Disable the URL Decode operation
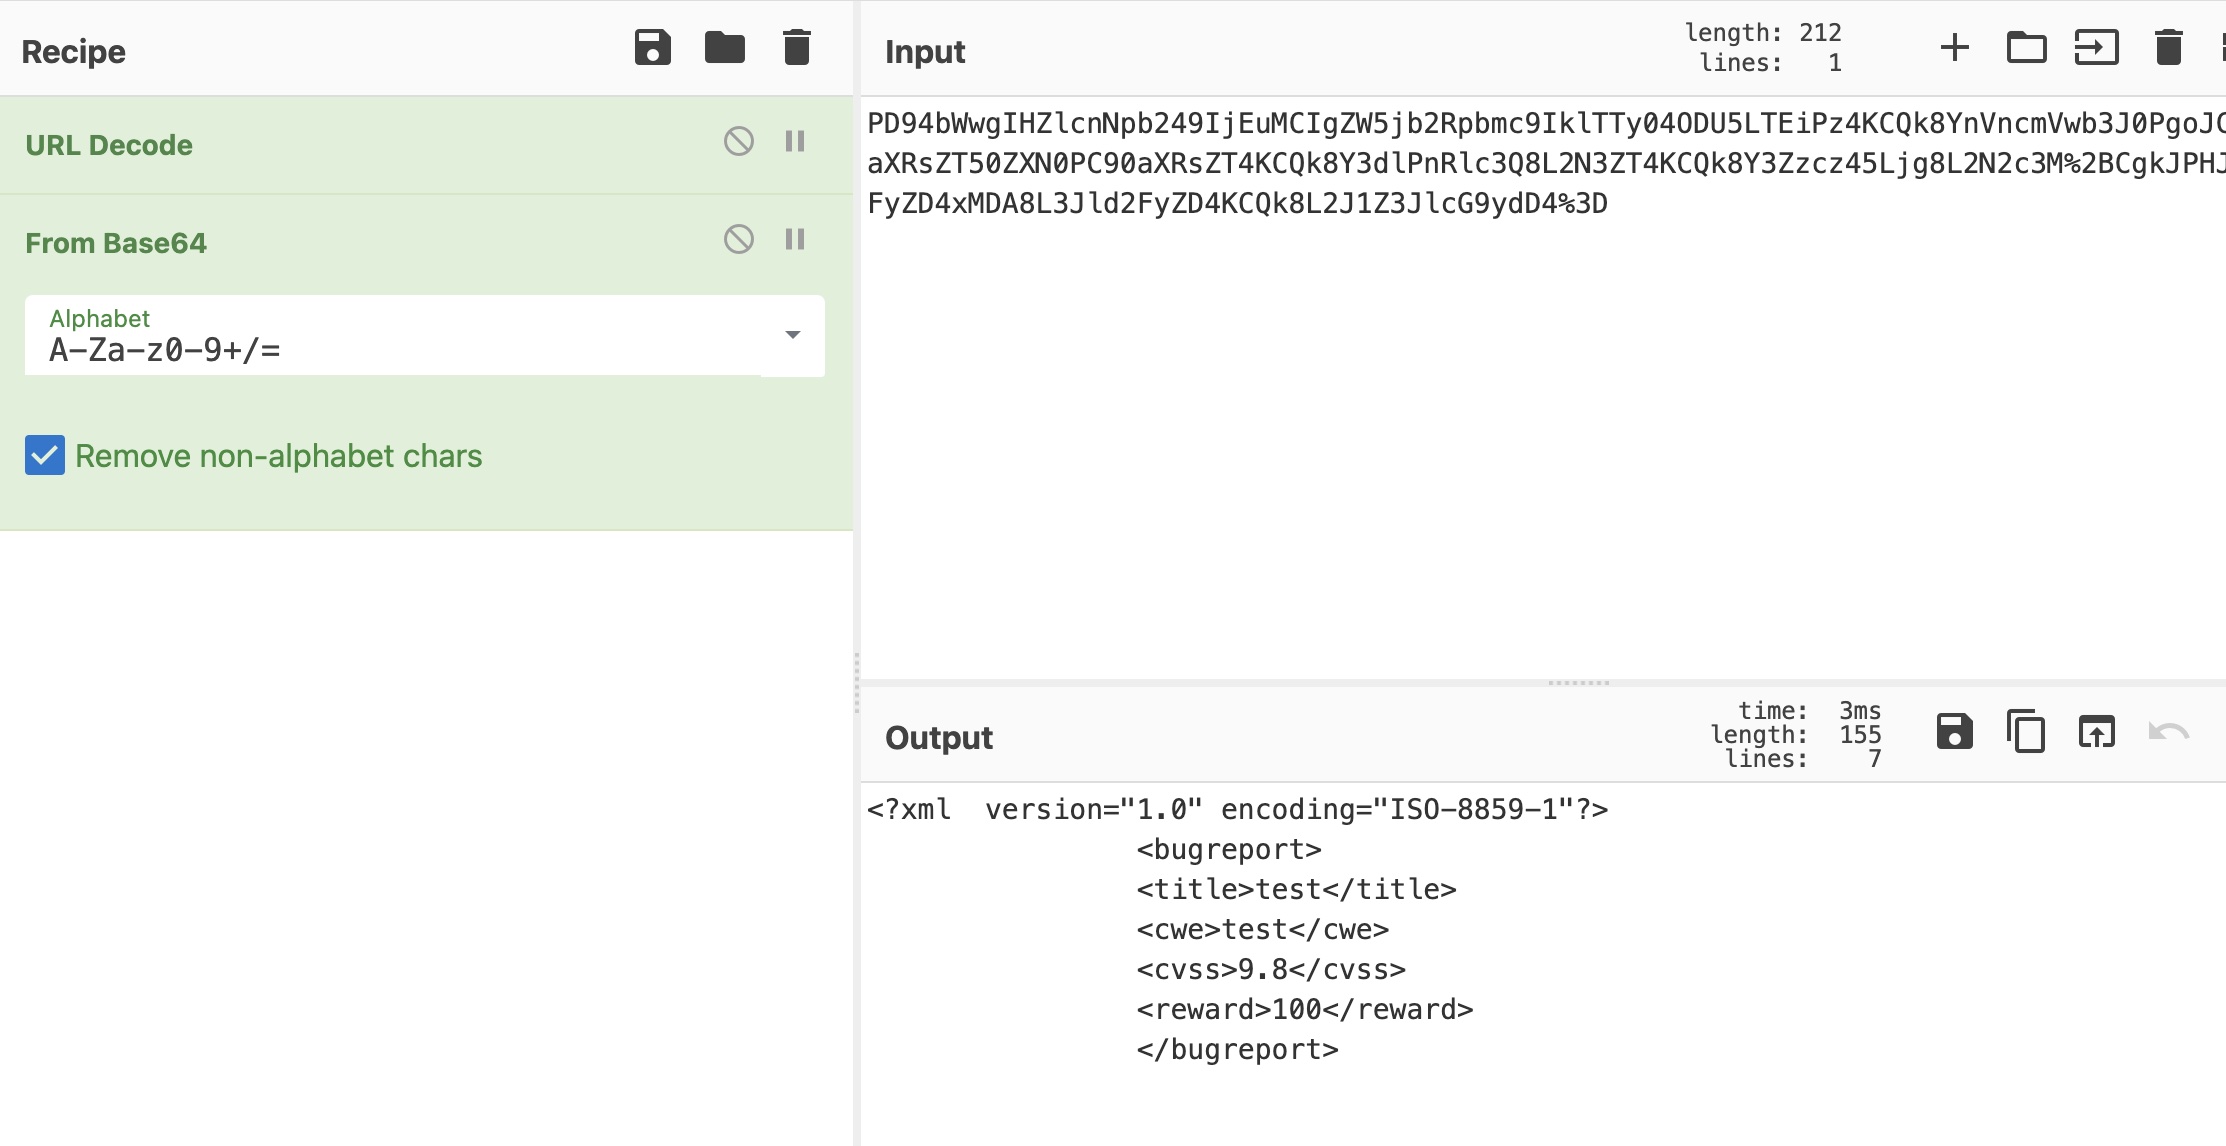The width and height of the screenshot is (2226, 1146). point(738,142)
